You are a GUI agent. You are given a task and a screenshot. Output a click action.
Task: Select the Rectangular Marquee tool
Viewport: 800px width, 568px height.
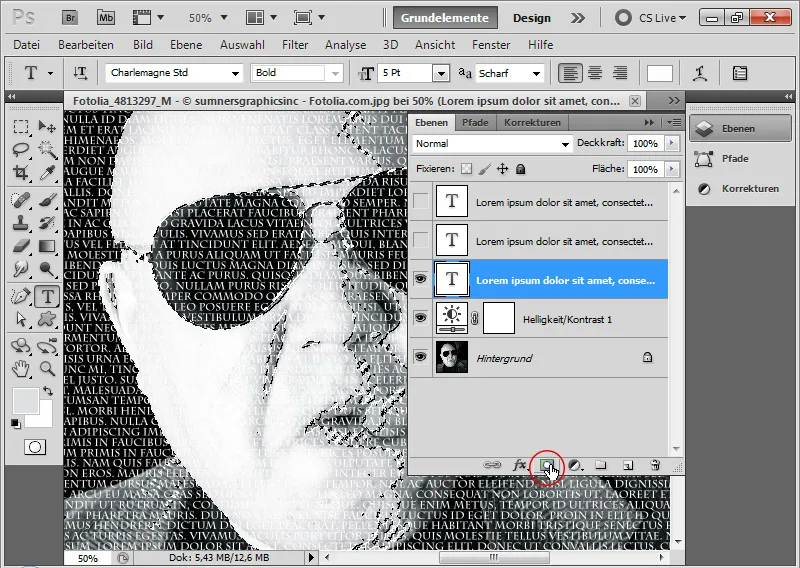[21, 126]
